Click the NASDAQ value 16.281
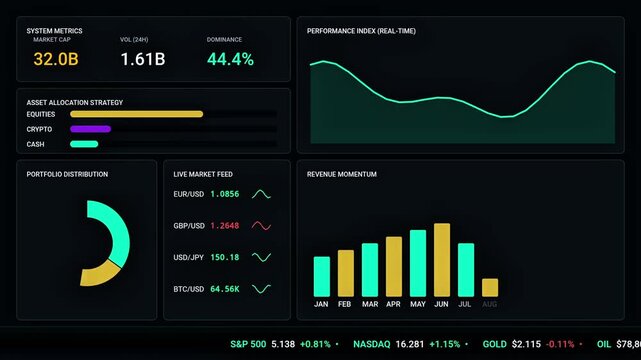Viewport: 641px width, 360px height. click(x=410, y=344)
